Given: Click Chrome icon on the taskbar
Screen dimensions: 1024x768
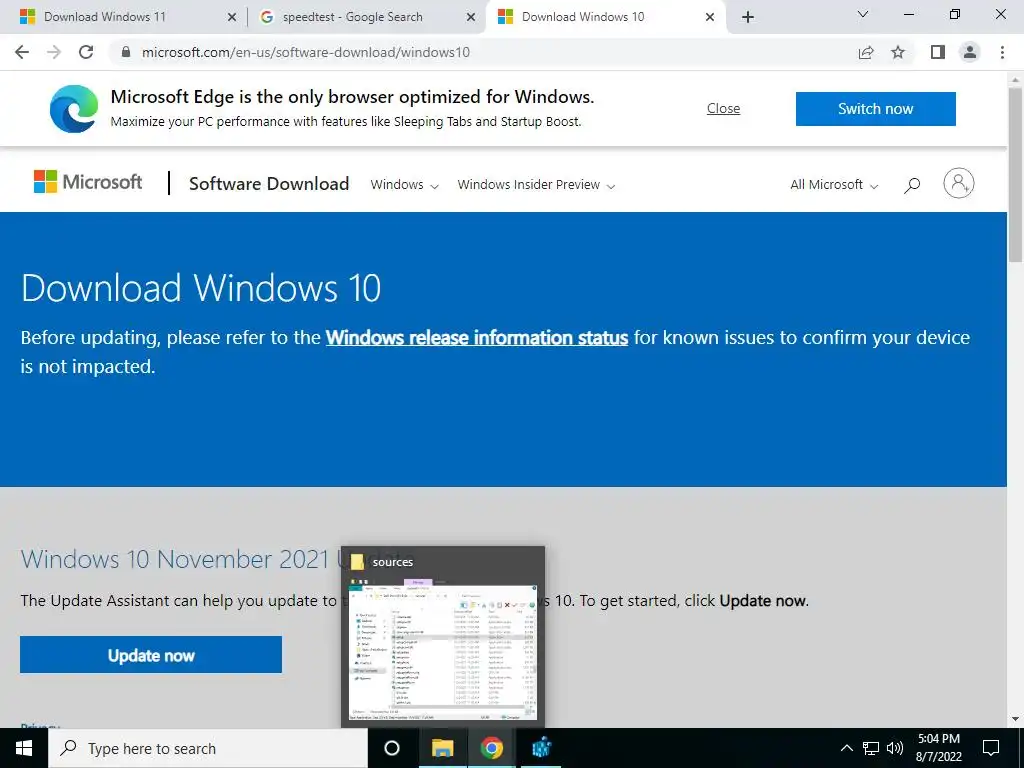Looking at the screenshot, I should [492, 748].
